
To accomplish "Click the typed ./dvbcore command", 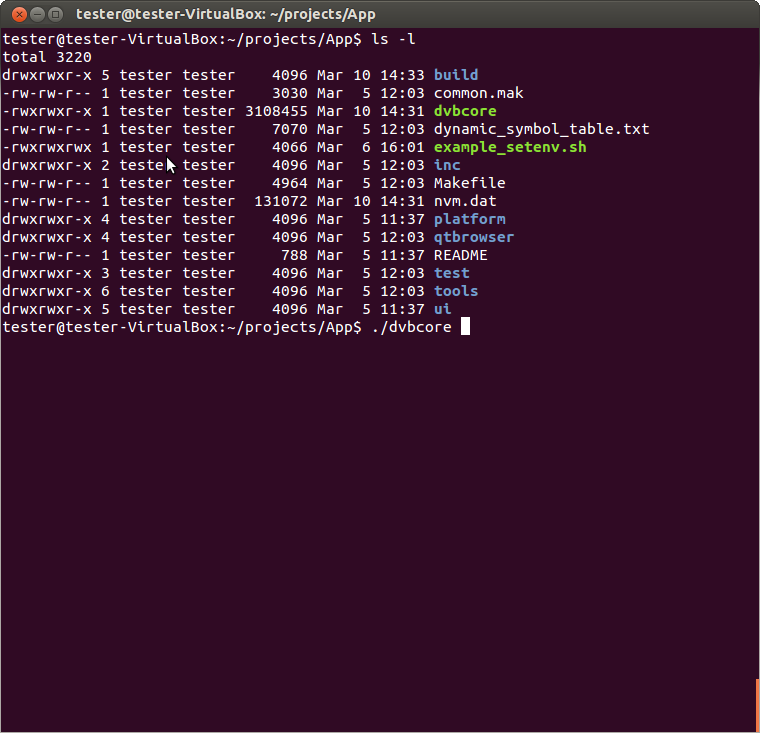I will pos(410,327).
